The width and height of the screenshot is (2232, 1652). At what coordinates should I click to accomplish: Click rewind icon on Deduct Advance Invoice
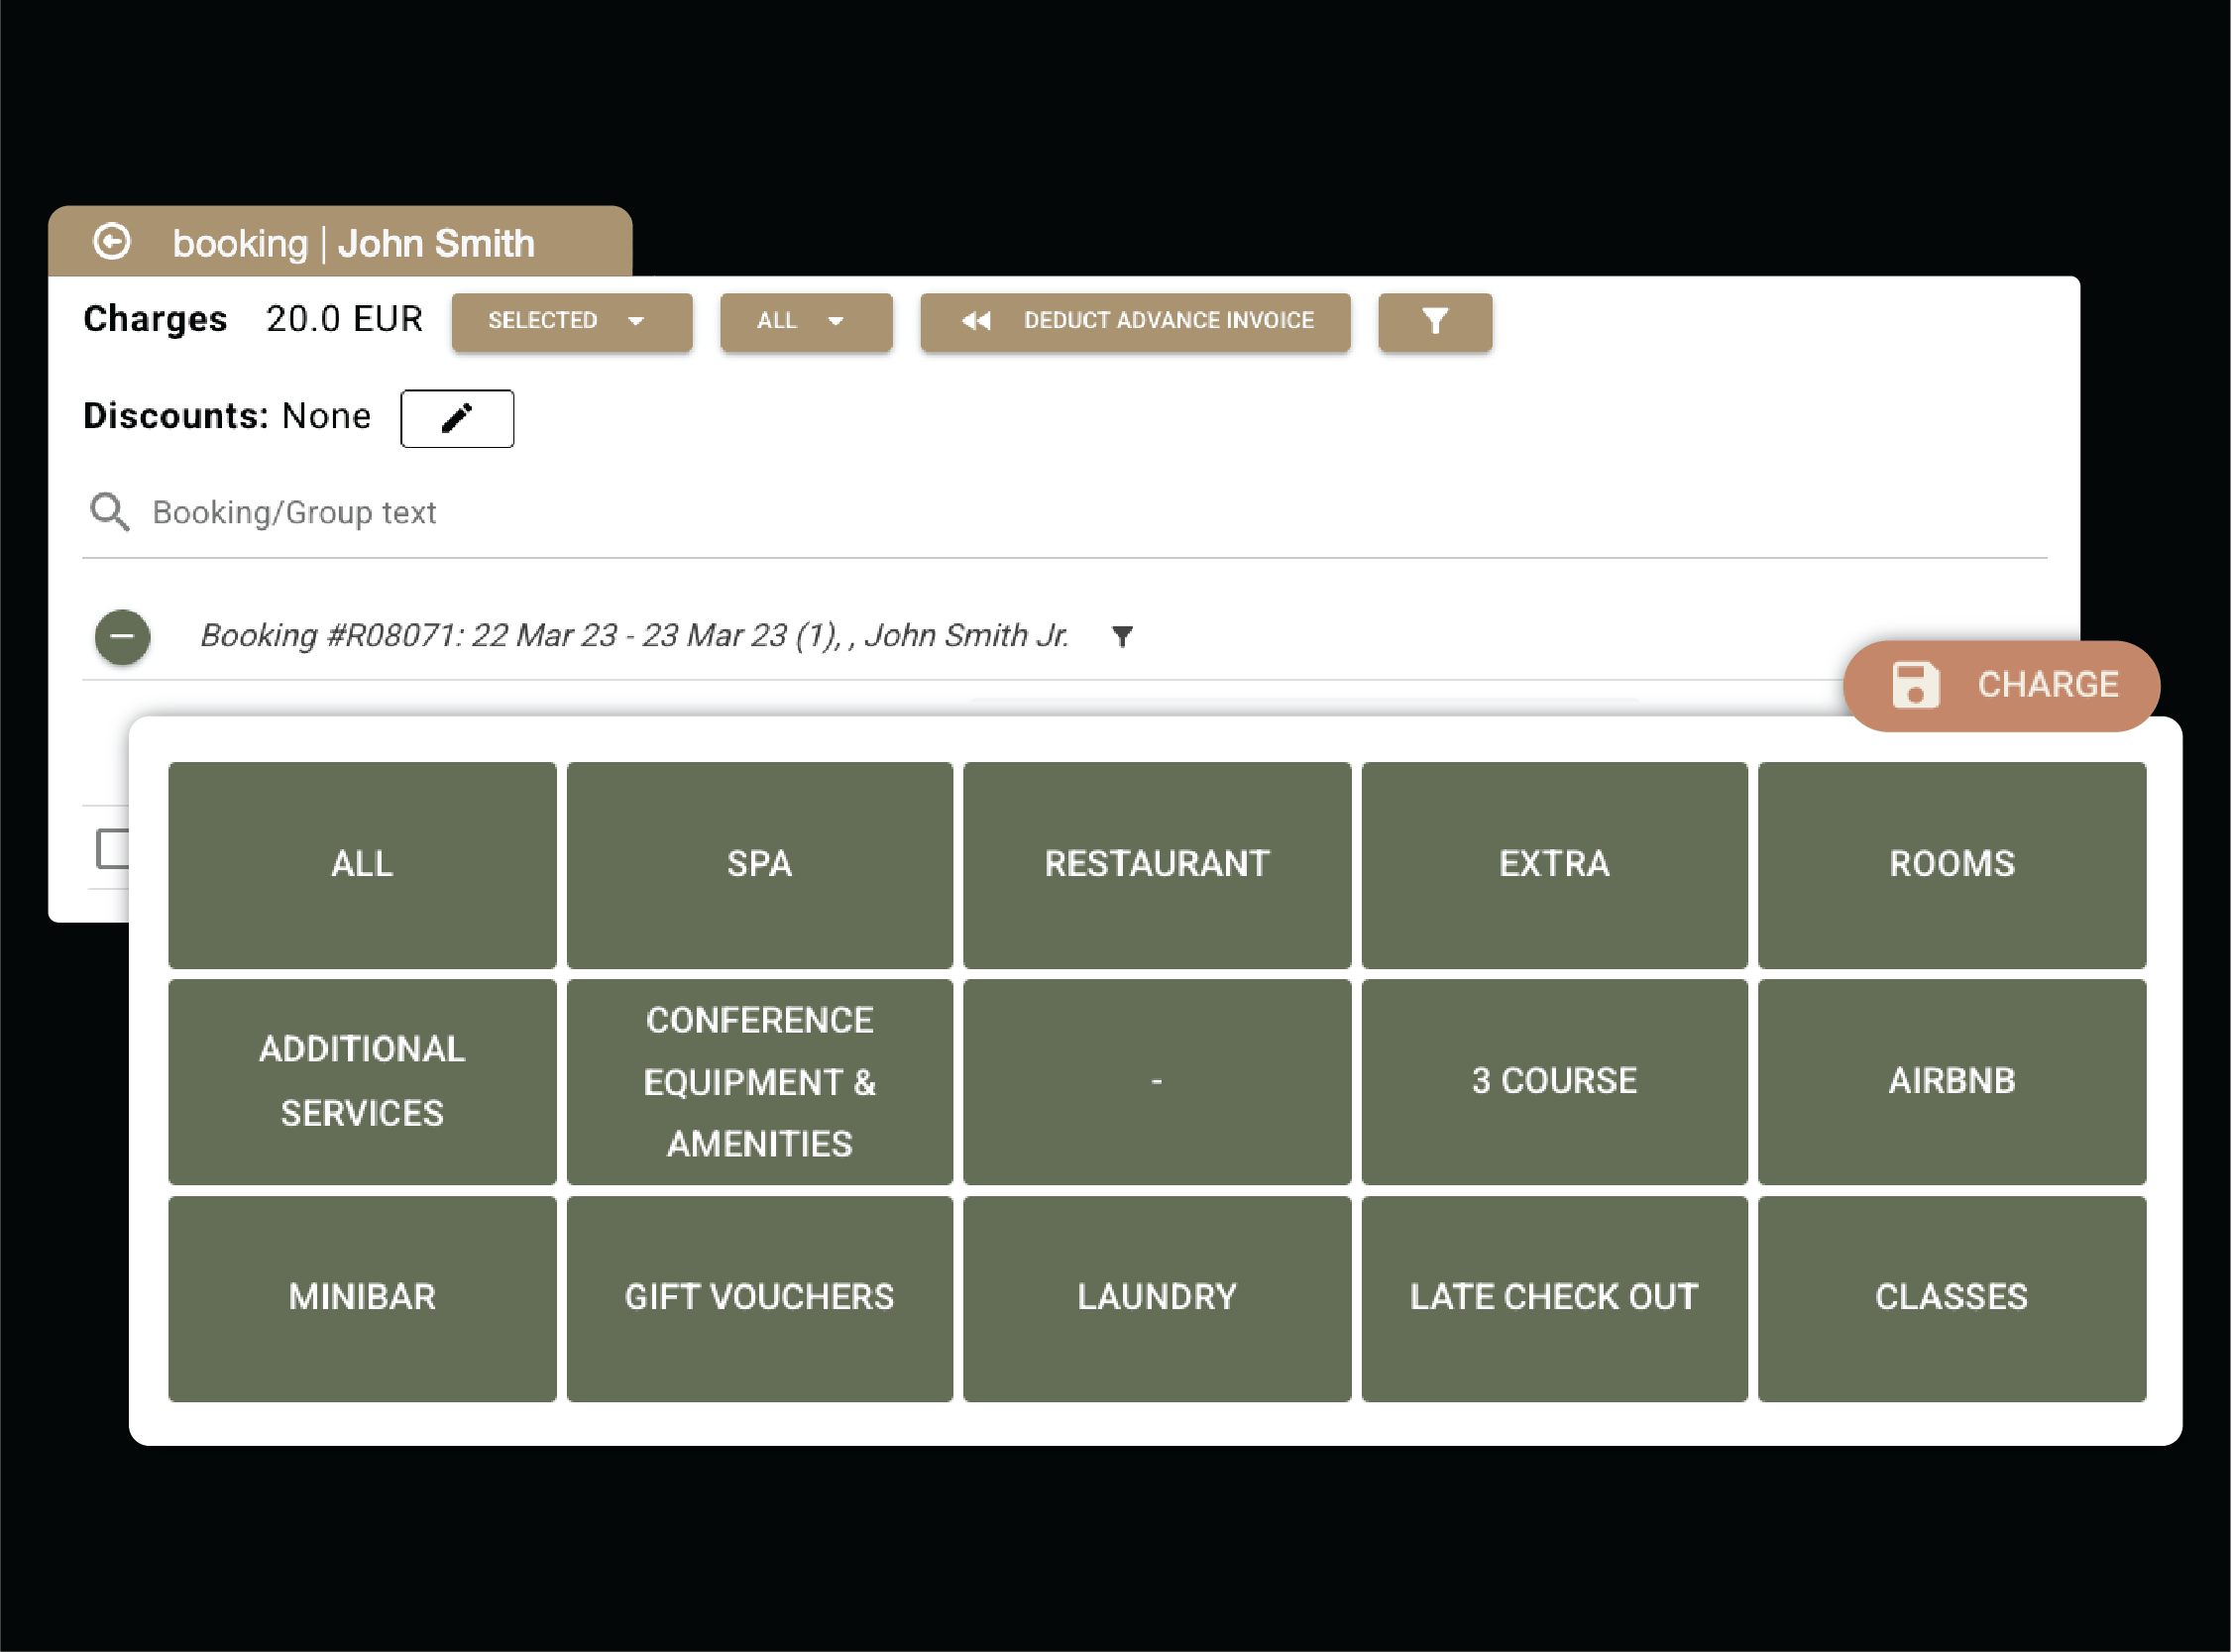click(976, 321)
